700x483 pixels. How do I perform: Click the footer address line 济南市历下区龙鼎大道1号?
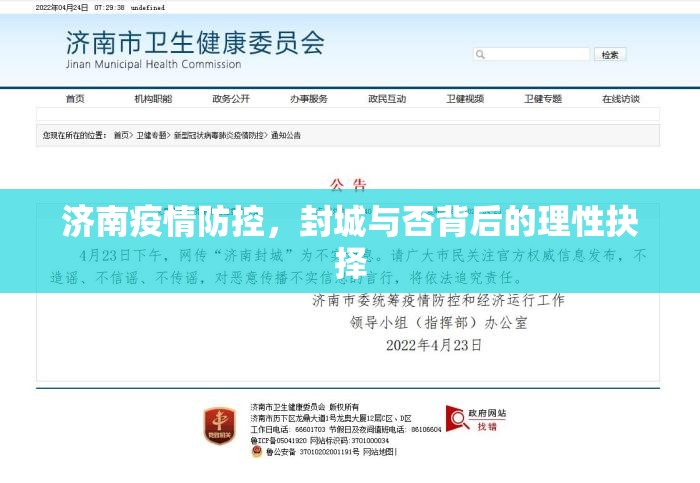pos(331,418)
